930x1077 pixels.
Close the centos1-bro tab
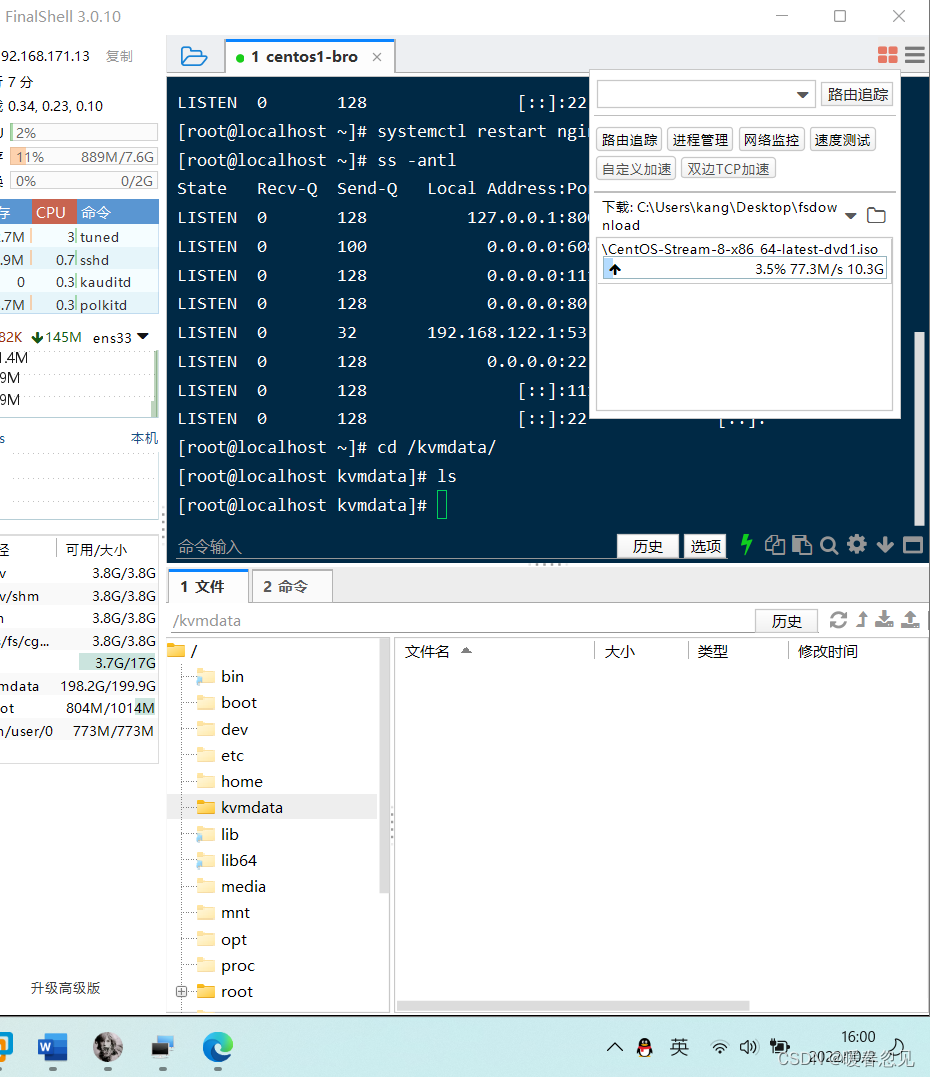tap(377, 57)
